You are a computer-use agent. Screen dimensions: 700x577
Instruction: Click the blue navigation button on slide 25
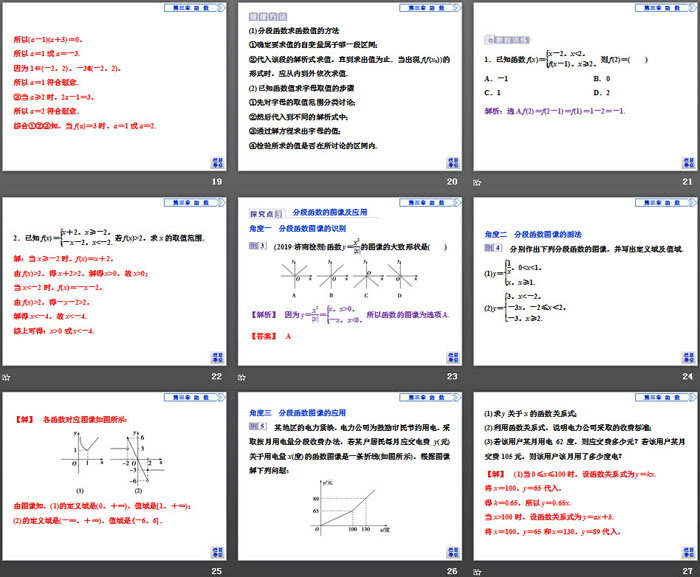point(217,552)
